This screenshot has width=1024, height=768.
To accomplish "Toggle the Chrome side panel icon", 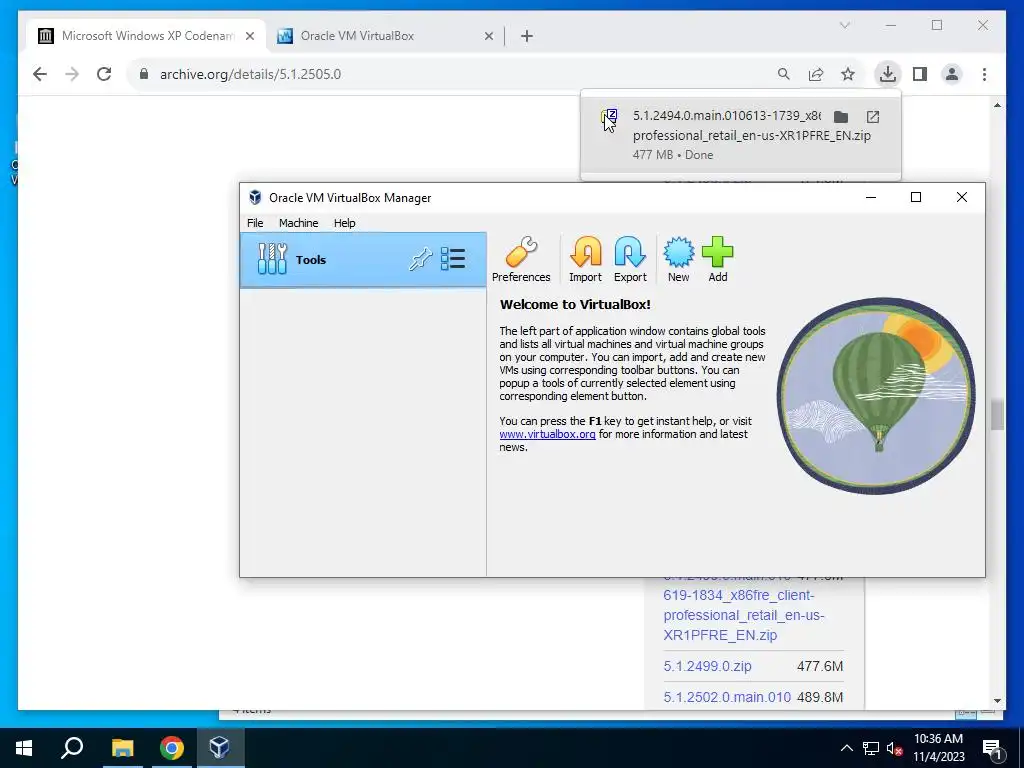I will tap(920, 74).
